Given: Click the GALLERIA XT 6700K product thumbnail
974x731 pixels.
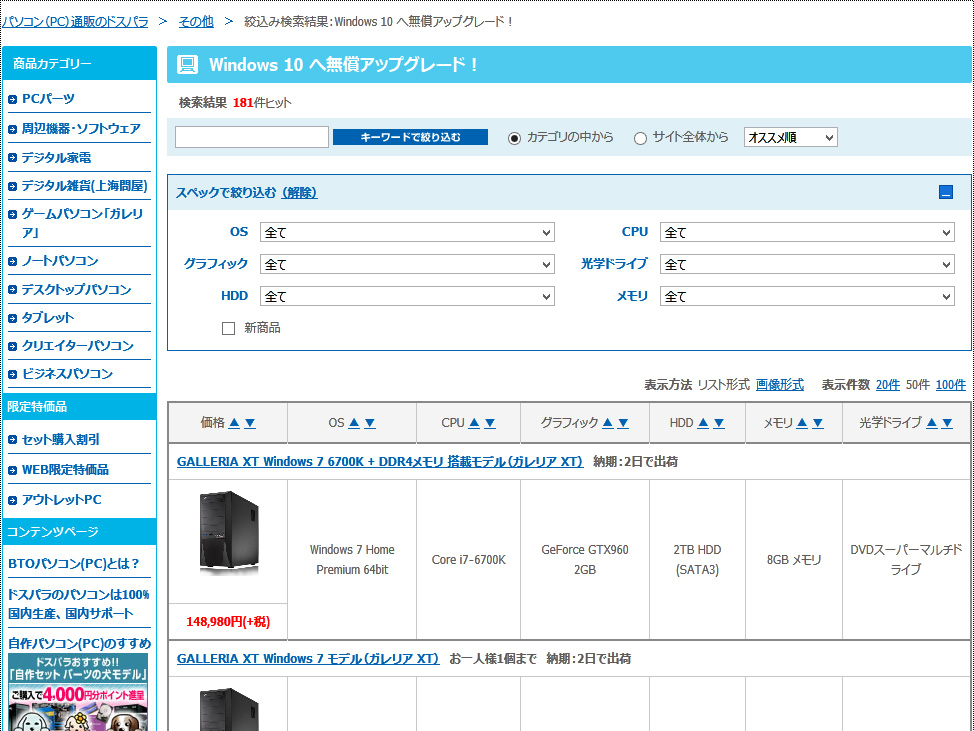Looking at the screenshot, I should [228, 533].
